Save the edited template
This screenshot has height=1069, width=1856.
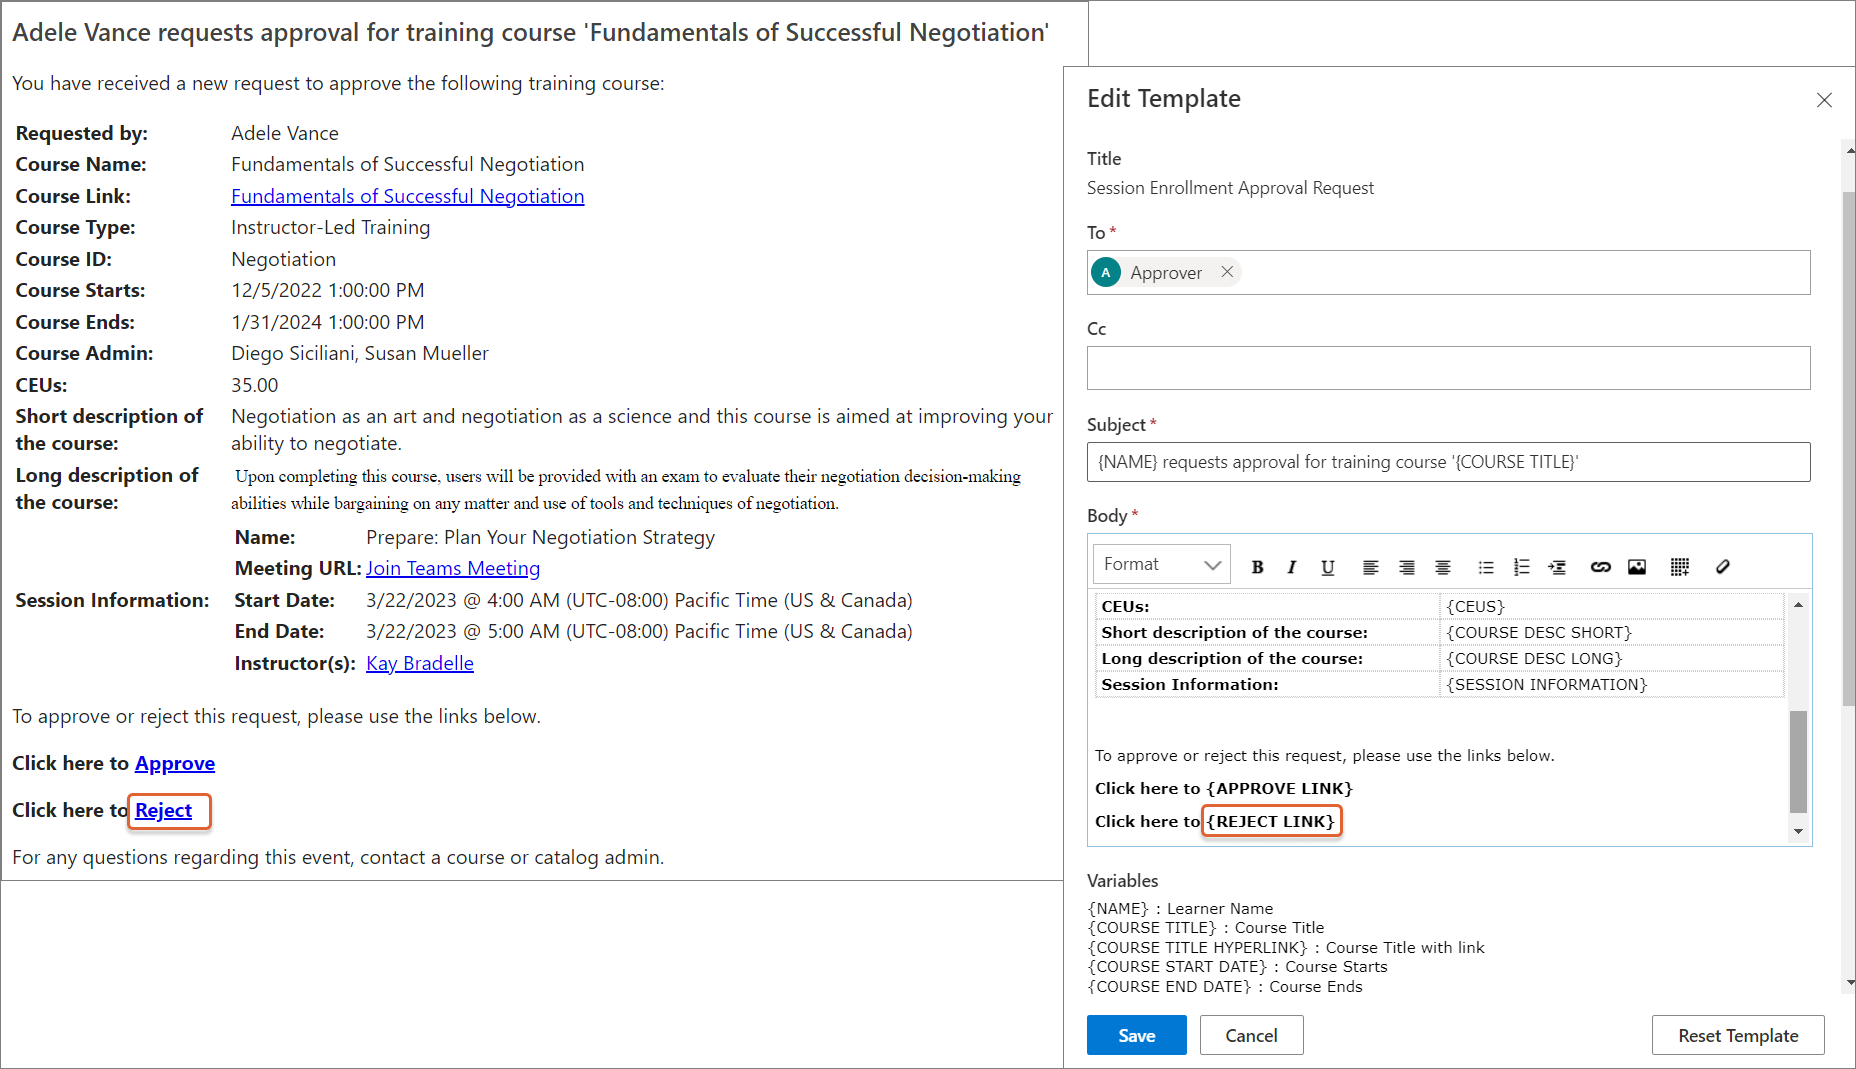1136,1035
